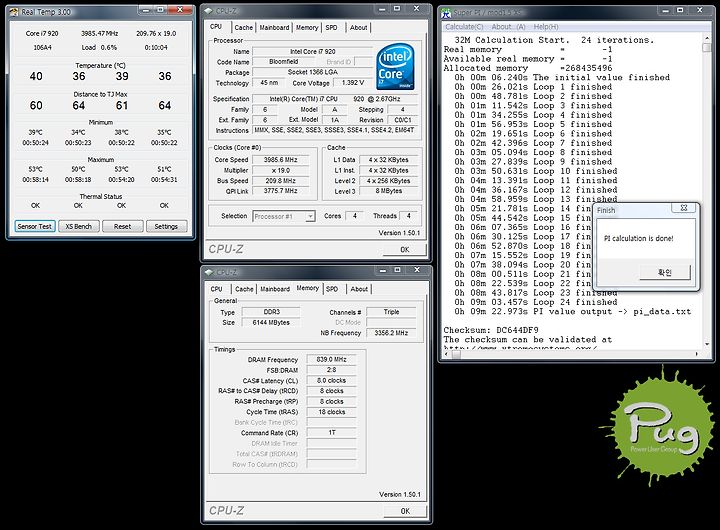The image size is (720, 530).
Task: Click '209.76 x 19.0' in Real Temp
Action: (x=156, y=34)
